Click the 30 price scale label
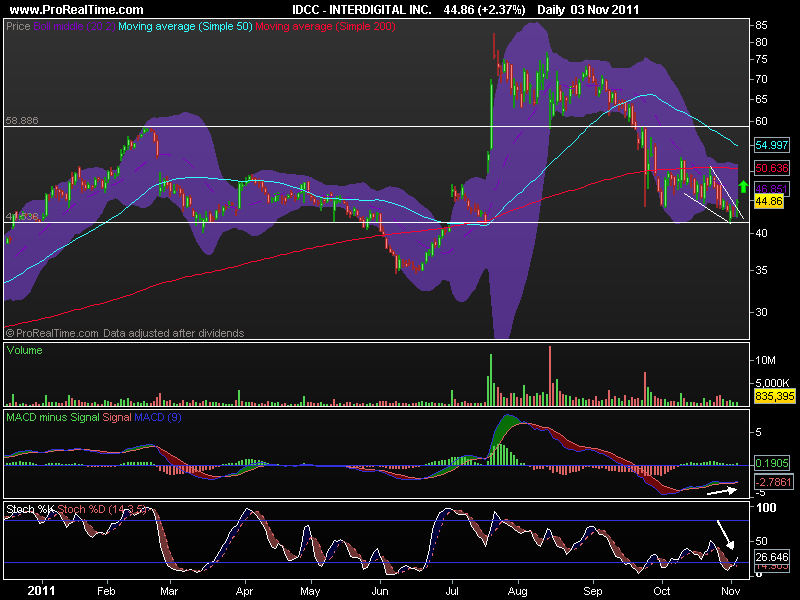 point(761,312)
